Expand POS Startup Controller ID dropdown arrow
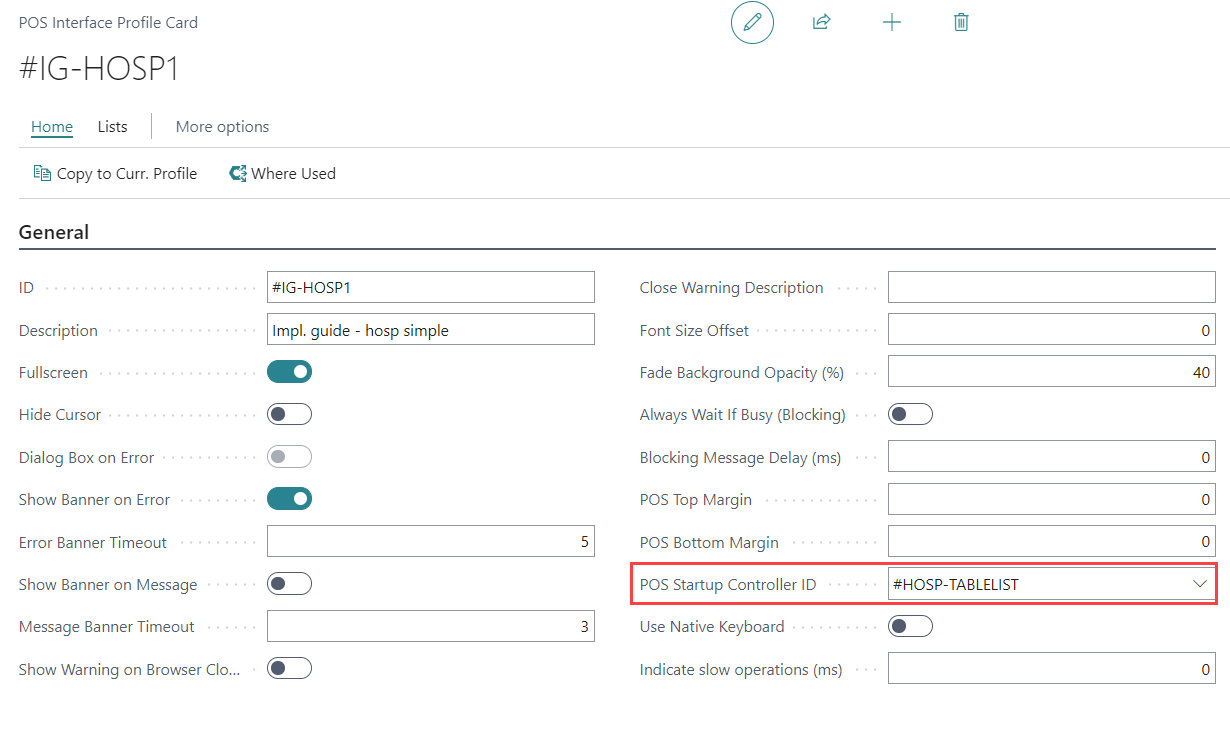 pos(1200,584)
